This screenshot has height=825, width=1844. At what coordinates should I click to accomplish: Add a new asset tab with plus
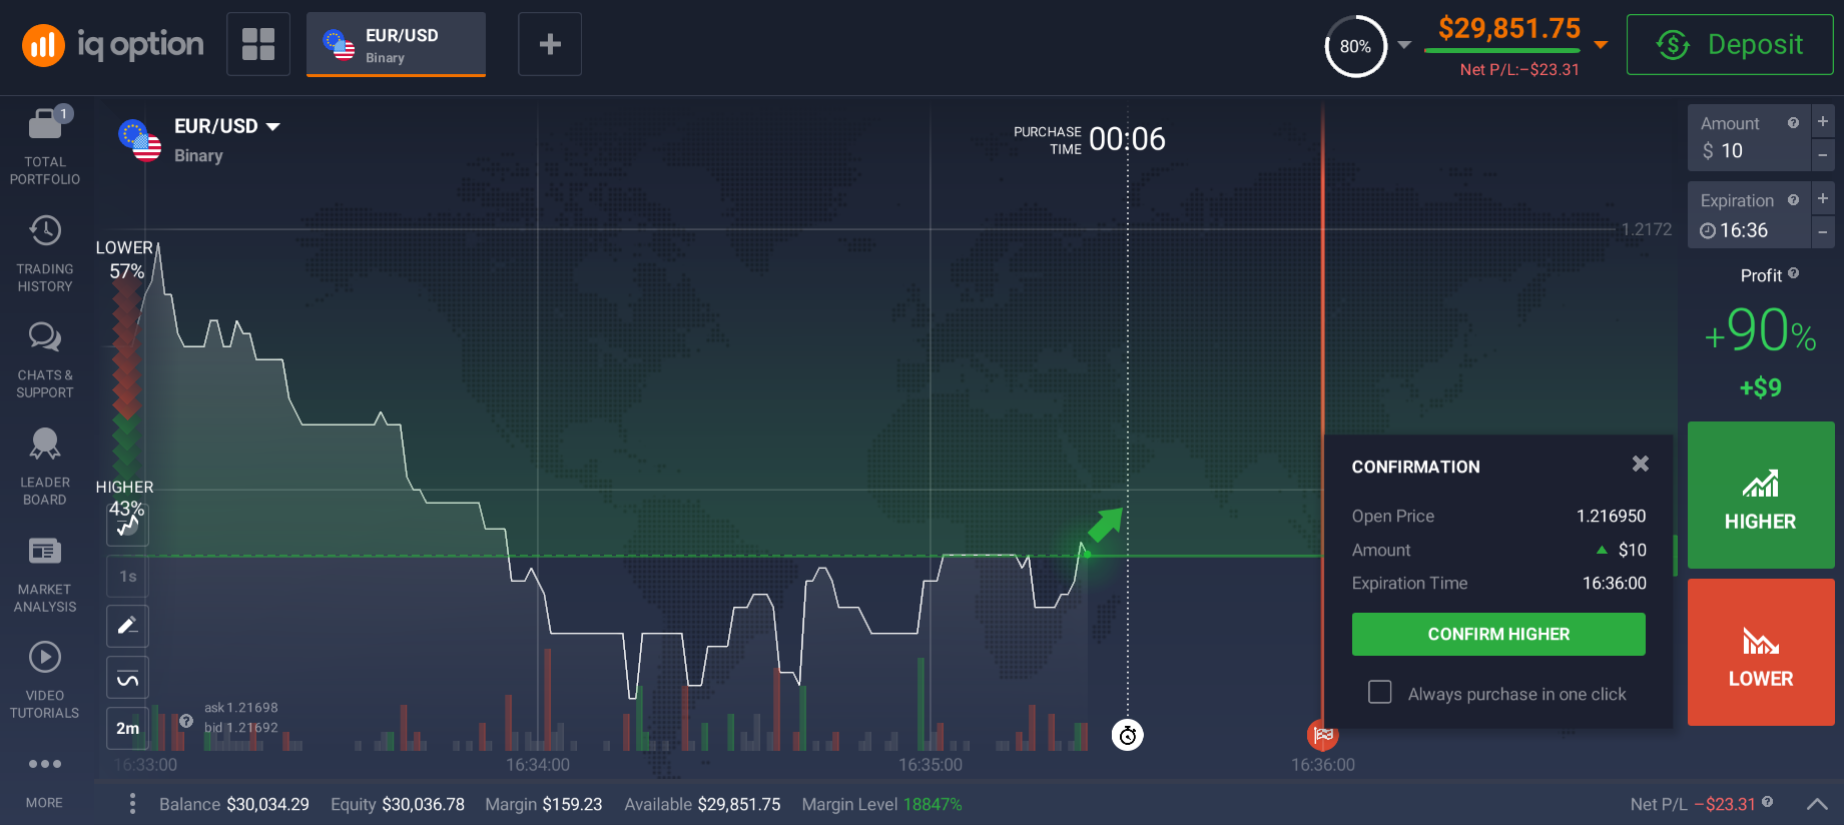click(x=550, y=44)
